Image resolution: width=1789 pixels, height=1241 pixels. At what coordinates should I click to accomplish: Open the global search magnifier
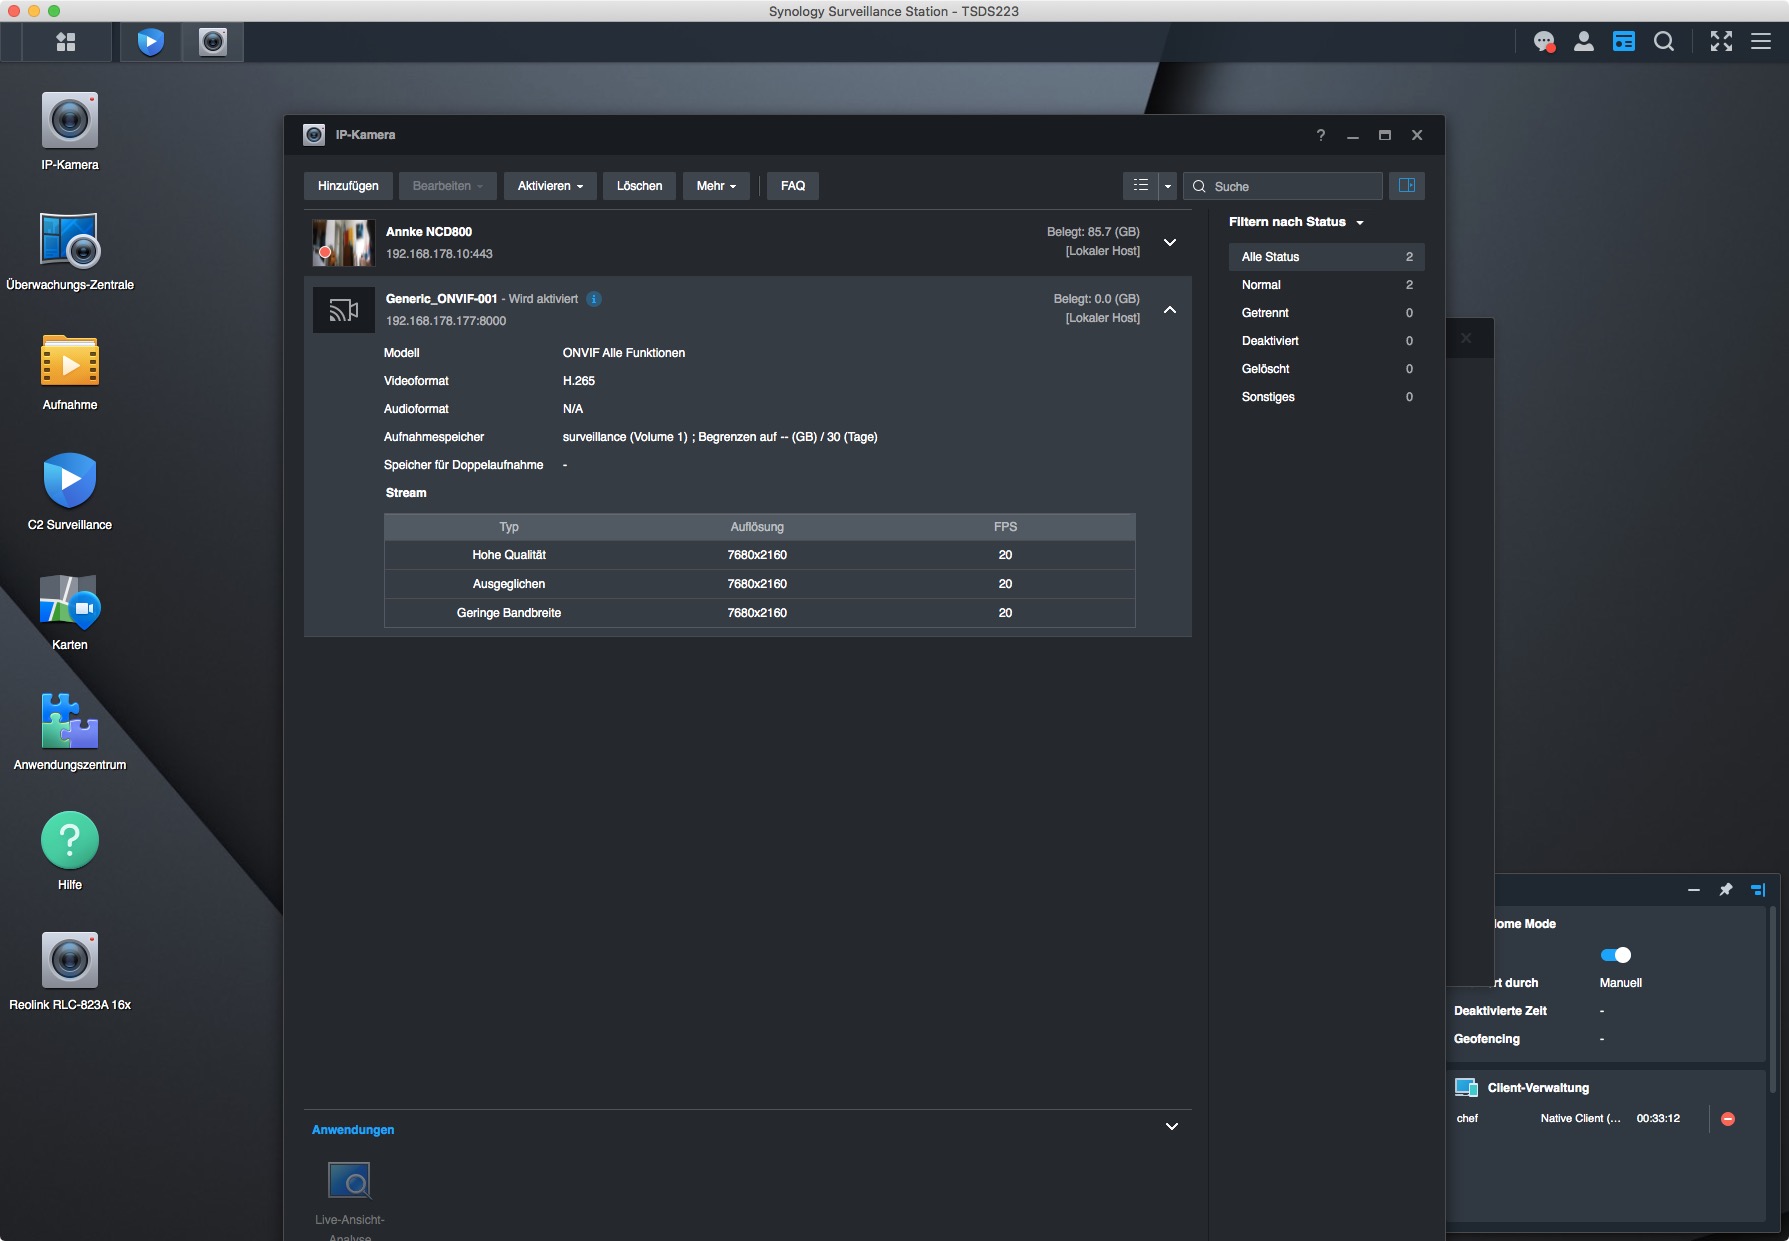(1664, 42)
